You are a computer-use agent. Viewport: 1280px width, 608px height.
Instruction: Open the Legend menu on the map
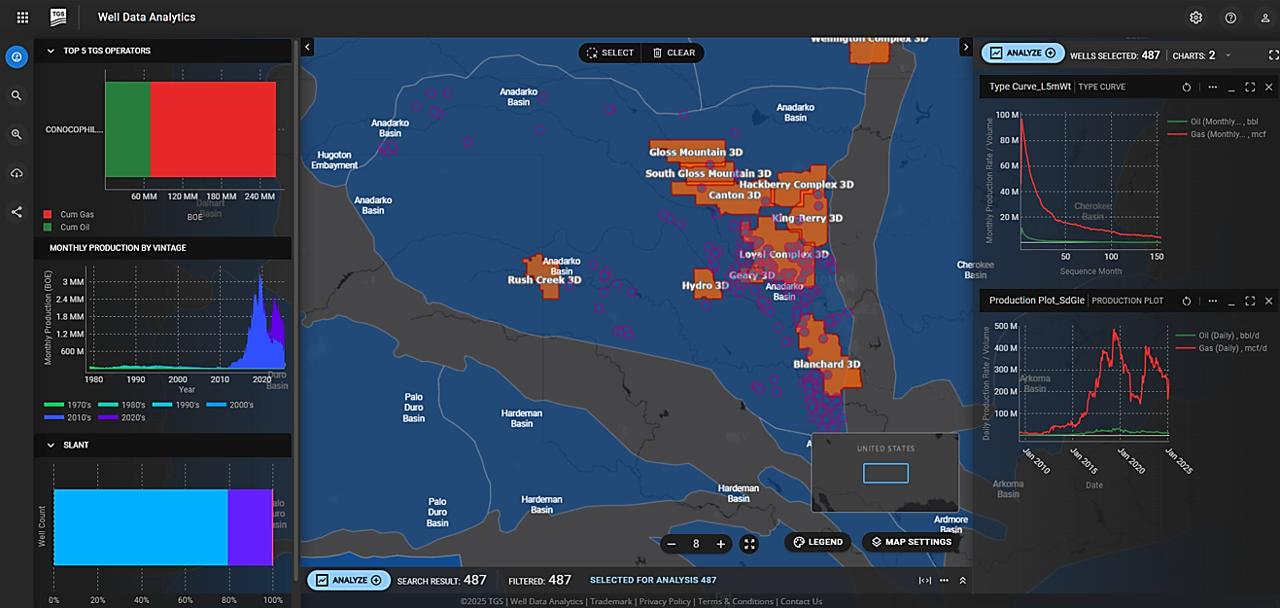[818, 541]
